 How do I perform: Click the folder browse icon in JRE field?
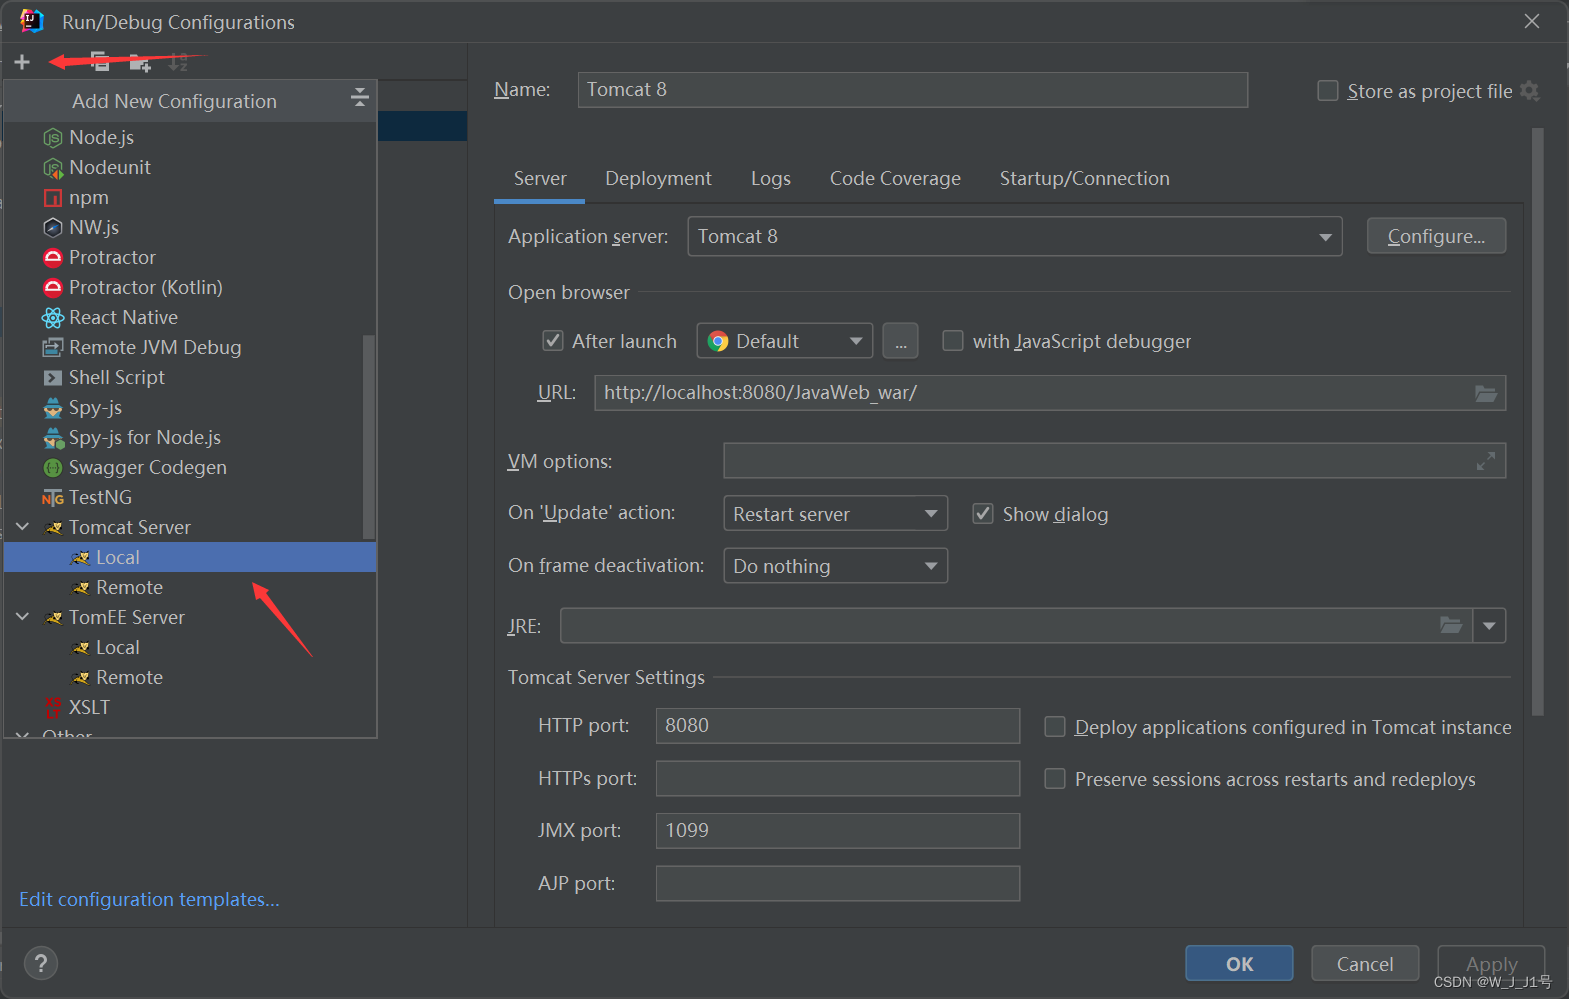pos(1451,626)
